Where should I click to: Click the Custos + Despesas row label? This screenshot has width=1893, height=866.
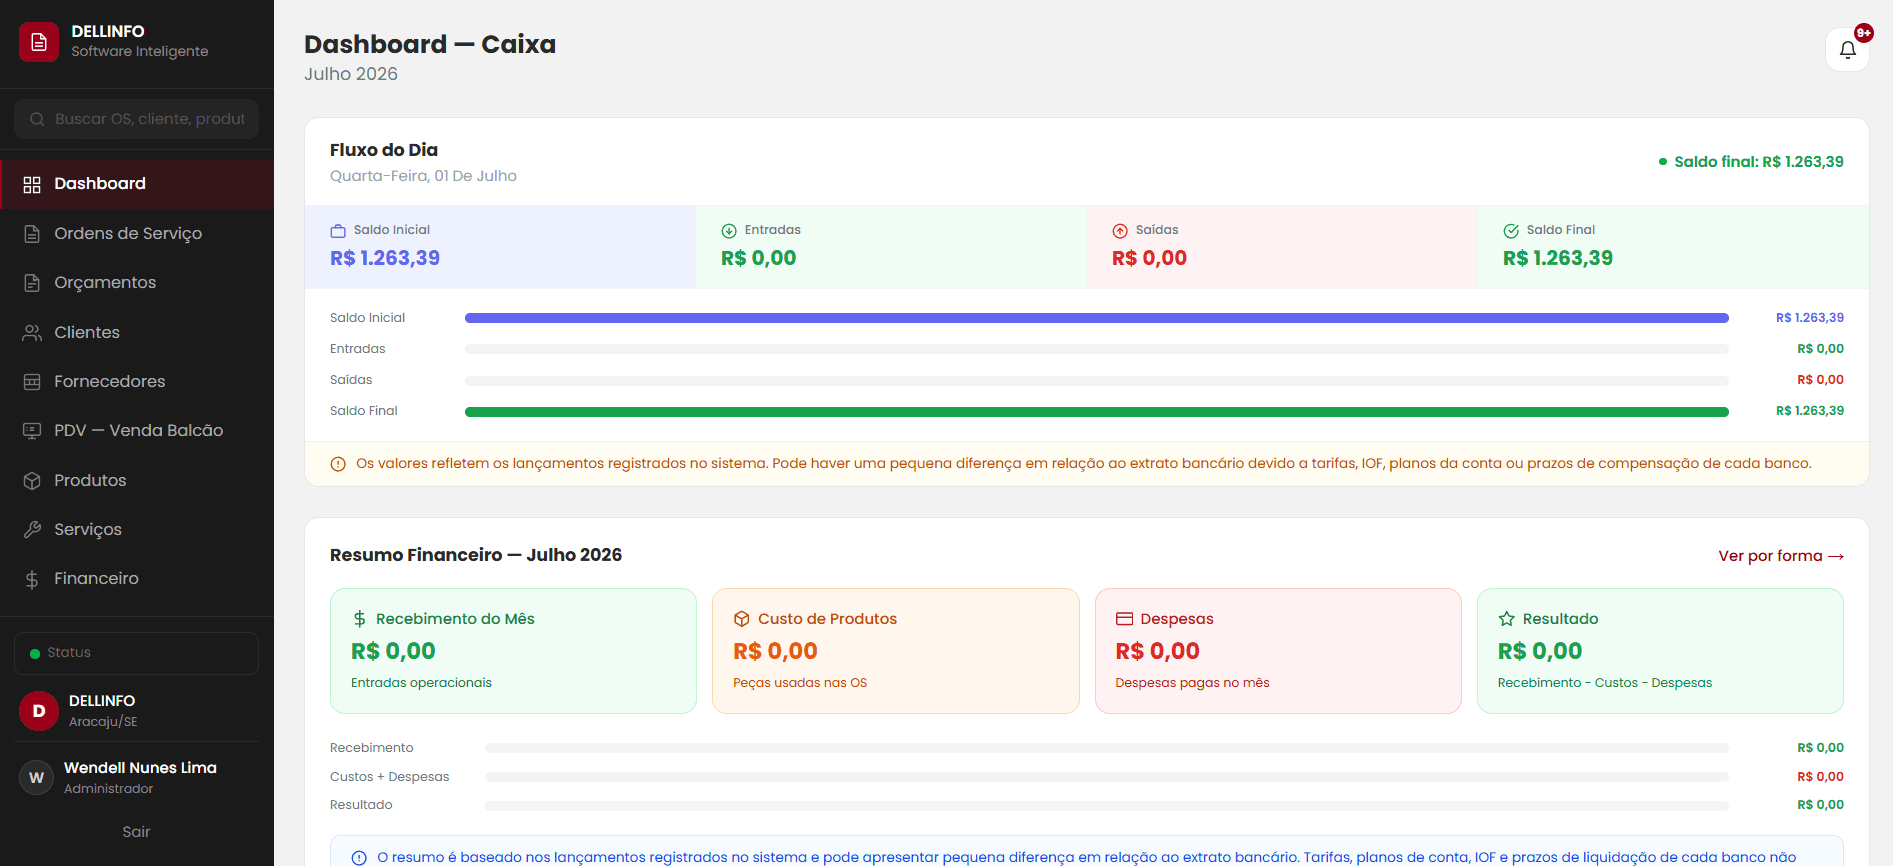(389, 777)
